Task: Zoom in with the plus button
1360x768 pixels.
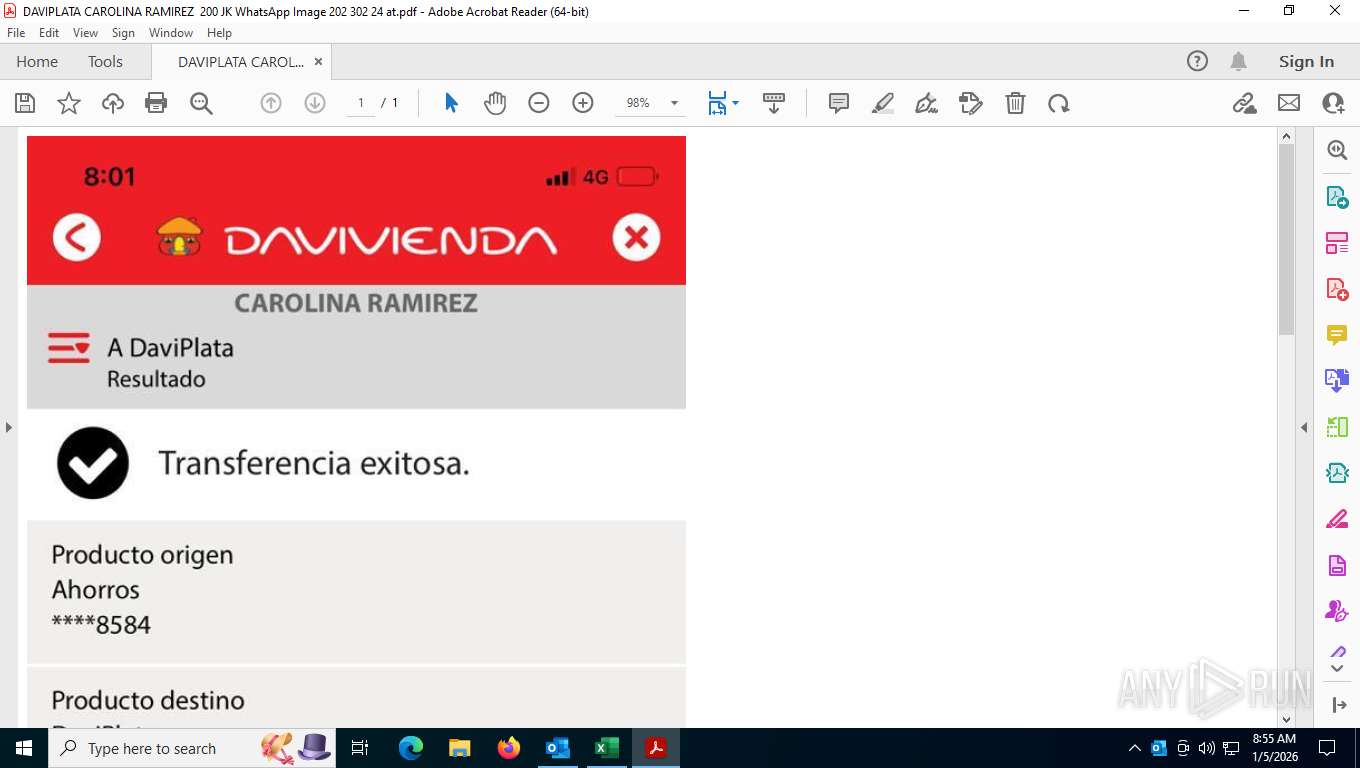Action: [583, 103]
